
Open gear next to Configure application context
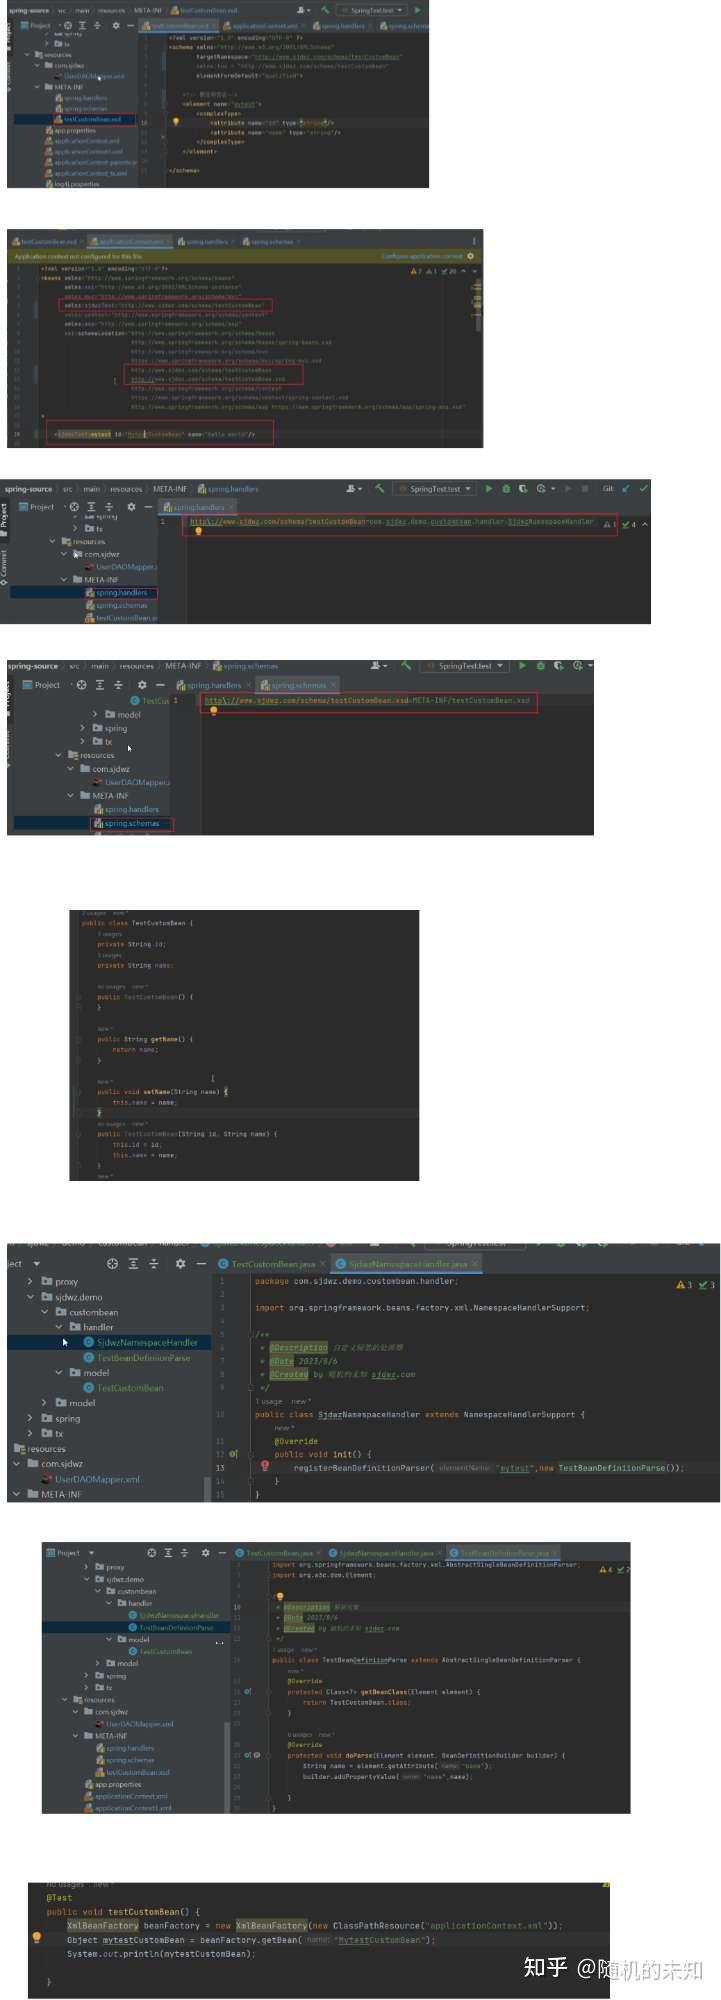pos(471,256)
